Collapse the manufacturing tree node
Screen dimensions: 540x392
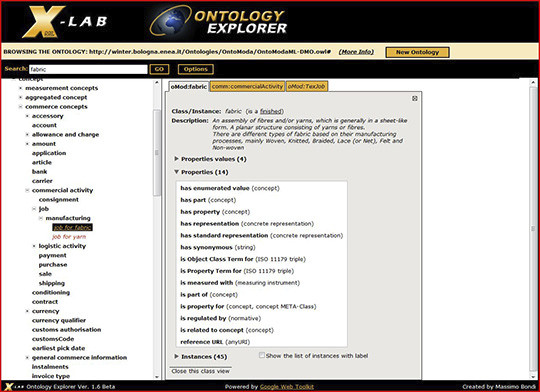[41, 218]
